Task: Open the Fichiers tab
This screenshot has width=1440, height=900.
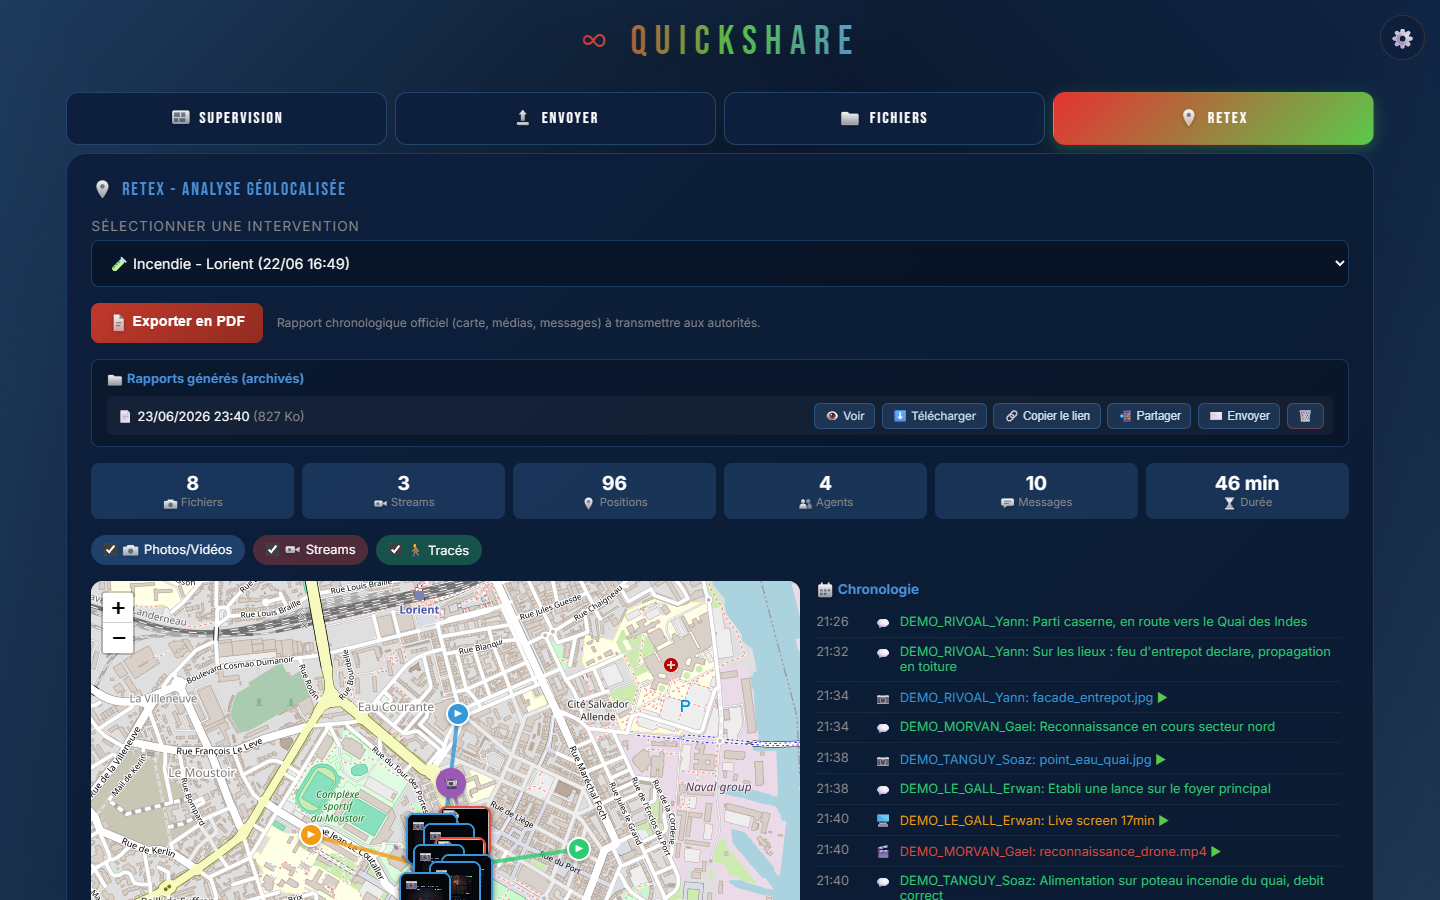Action: [x=884, y=118]
